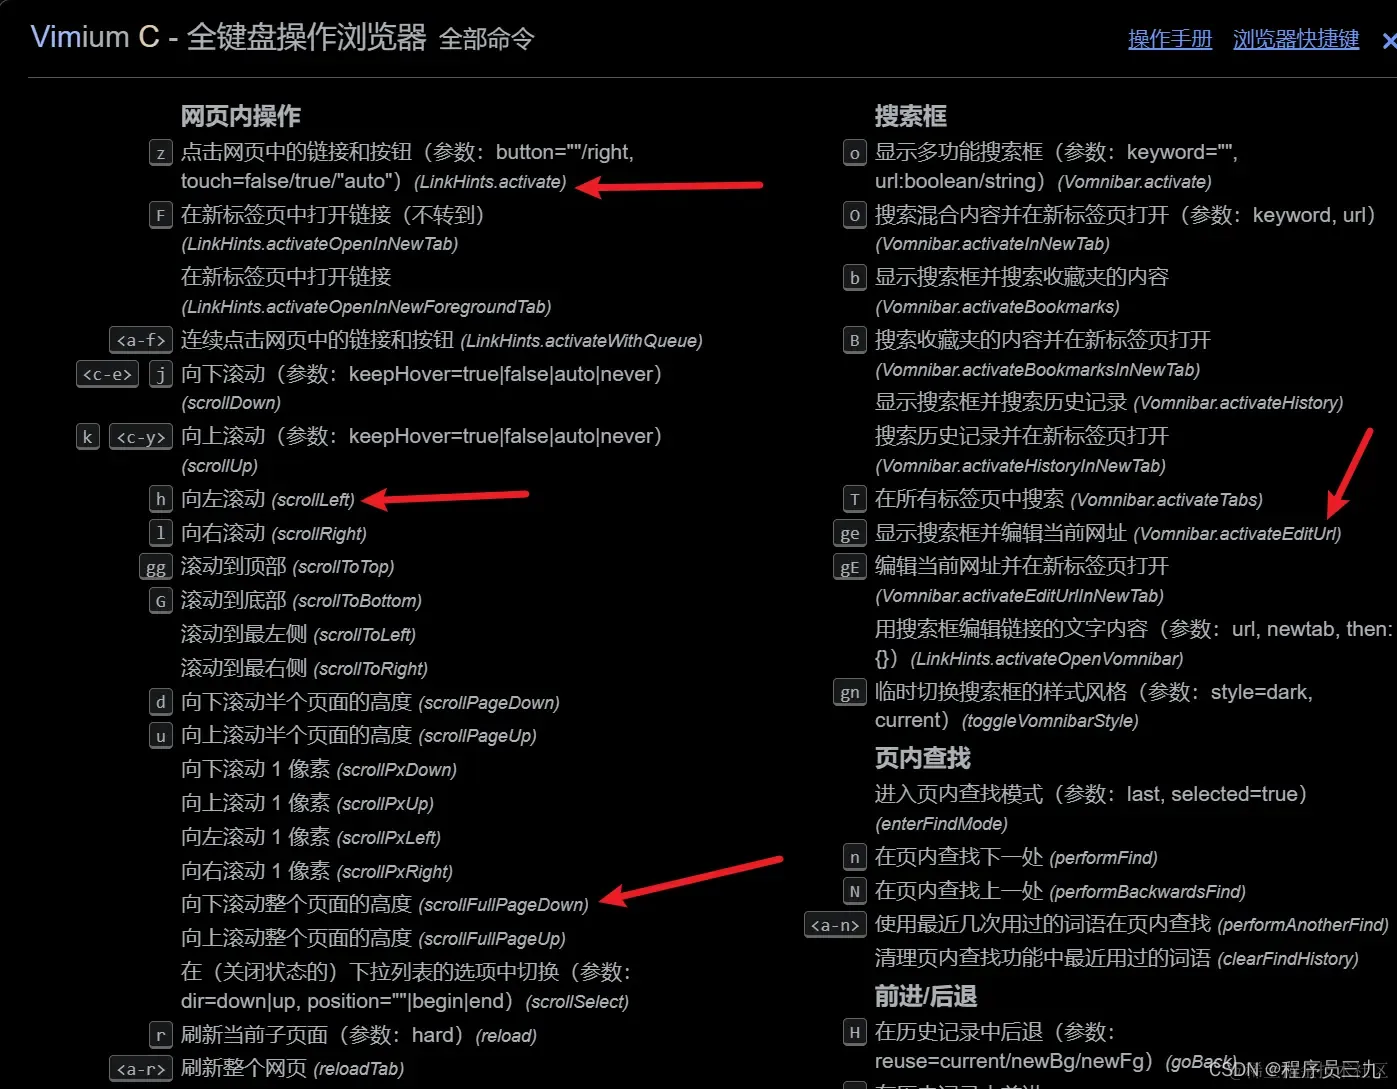Close the commands panel with the X

point(1389,41)
